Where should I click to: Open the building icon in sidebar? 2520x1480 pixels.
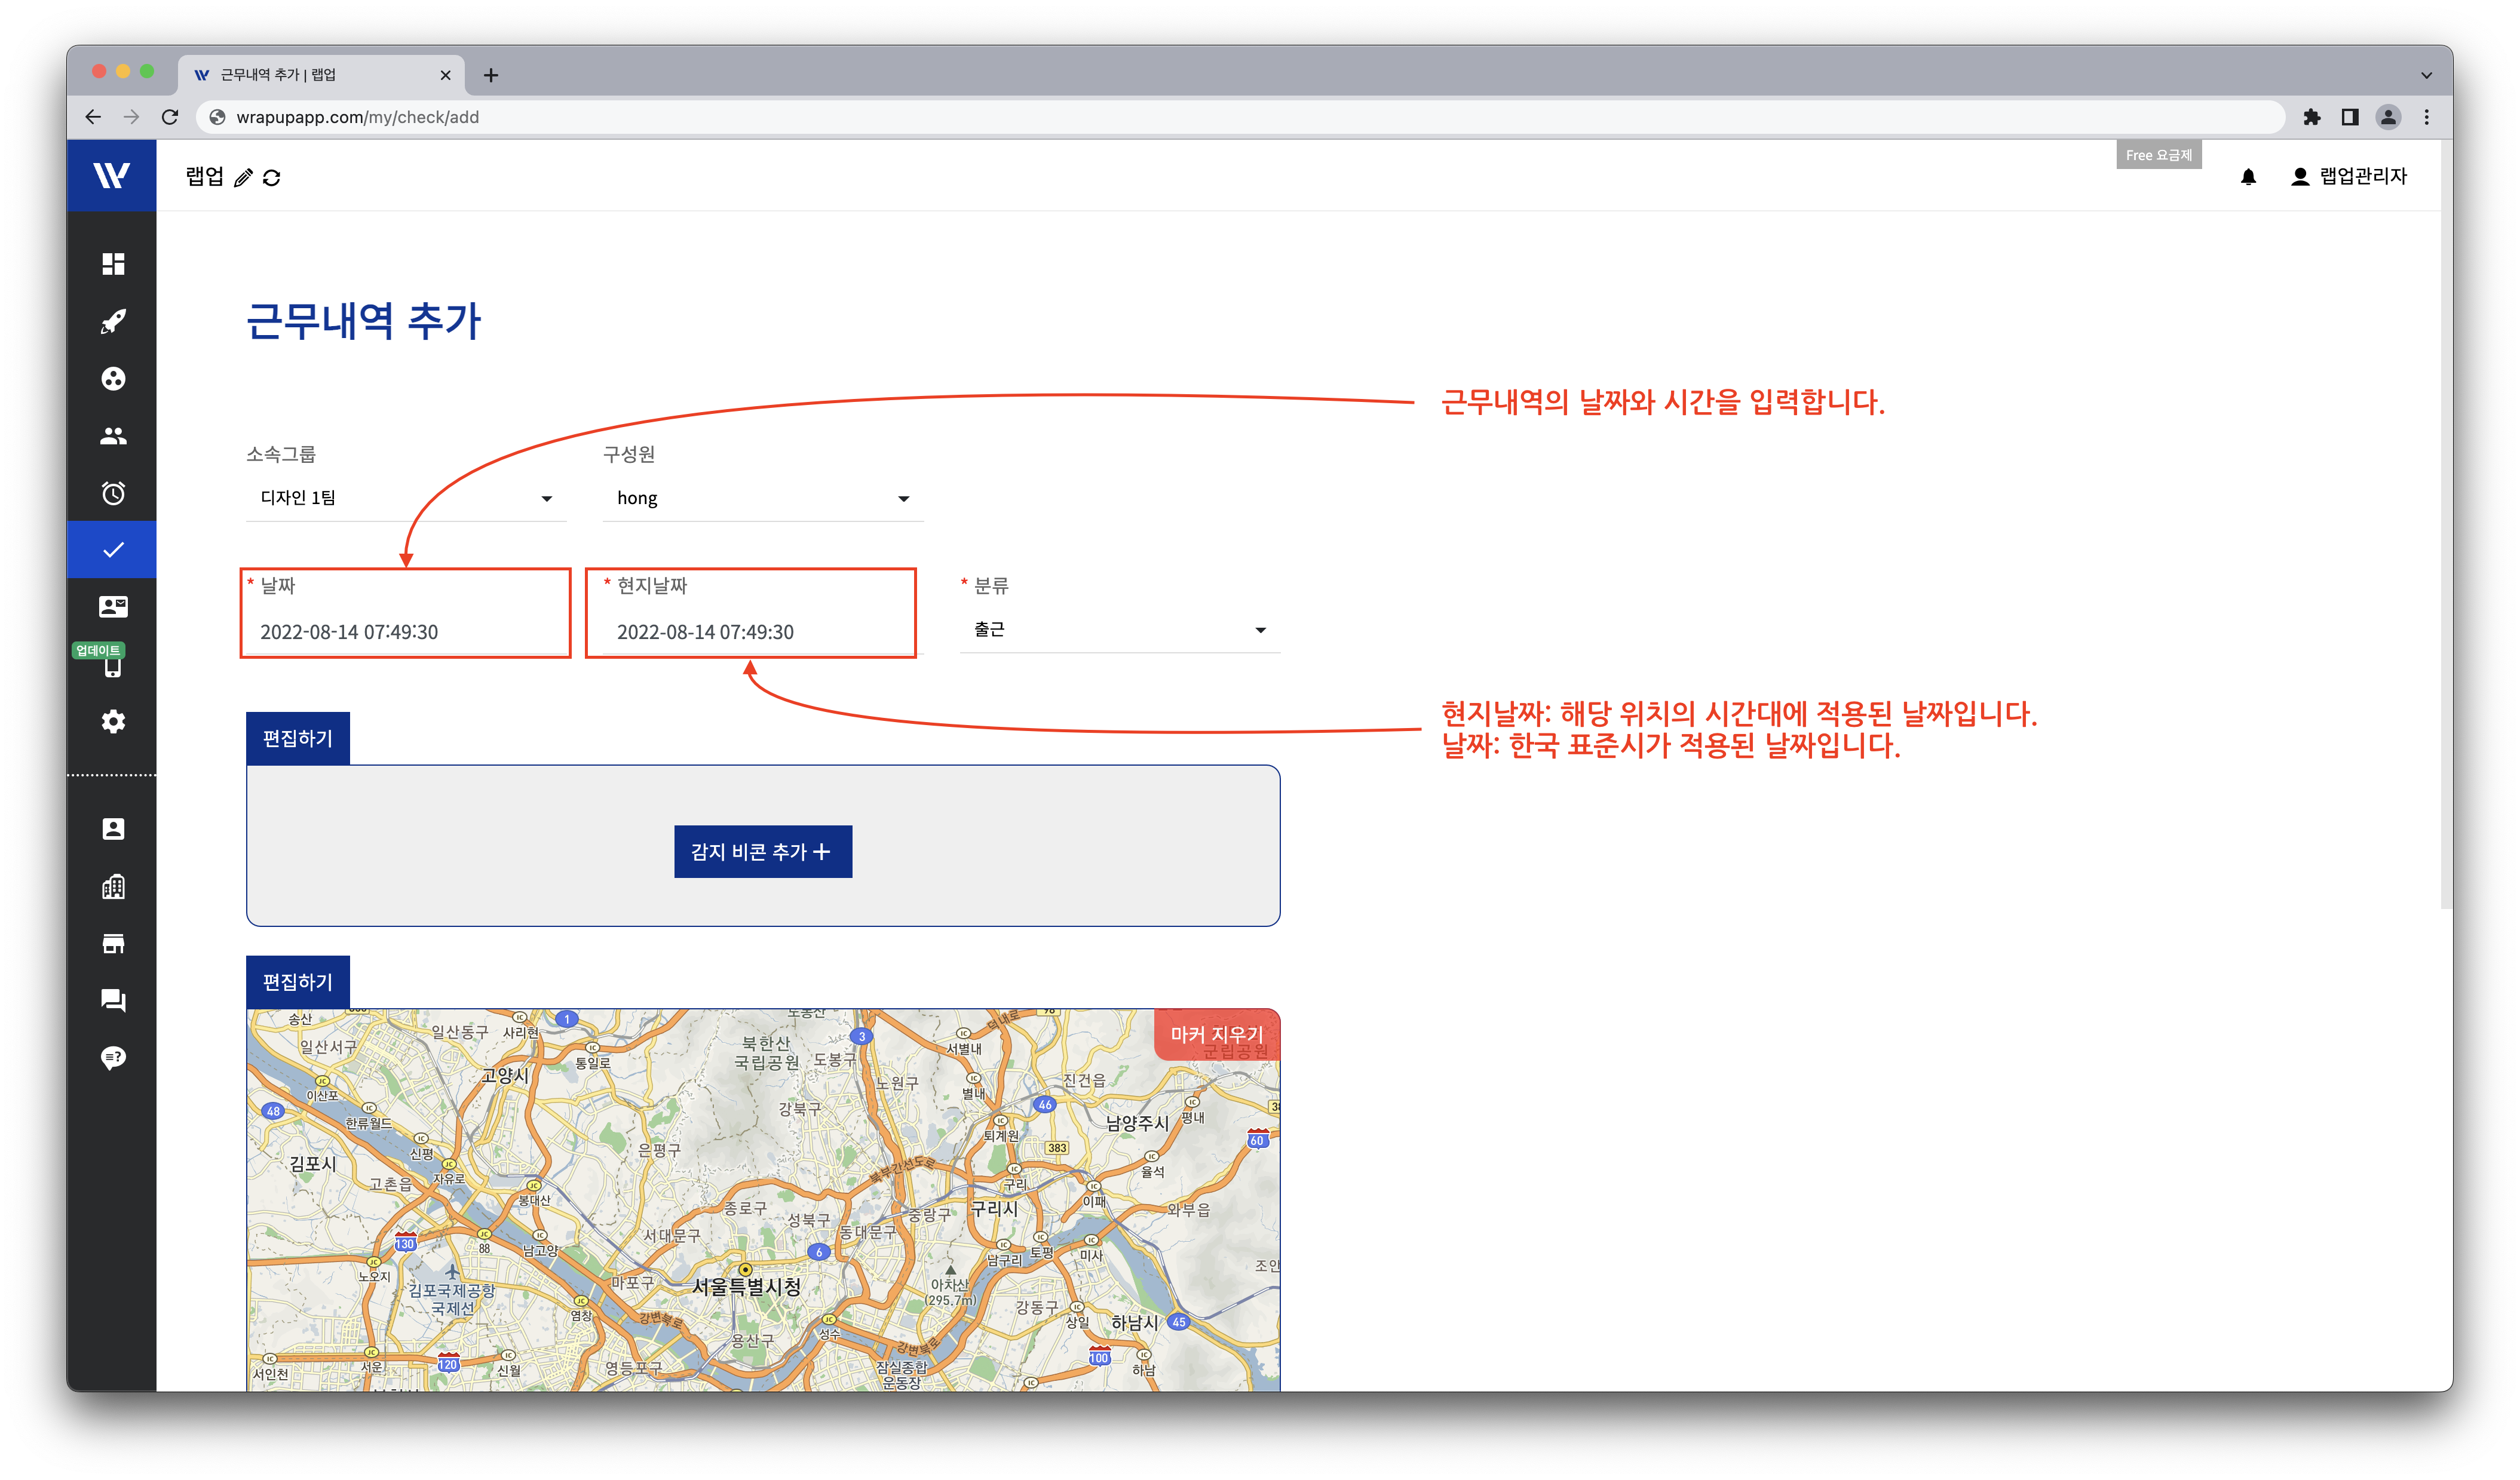[x=113, y=887]
